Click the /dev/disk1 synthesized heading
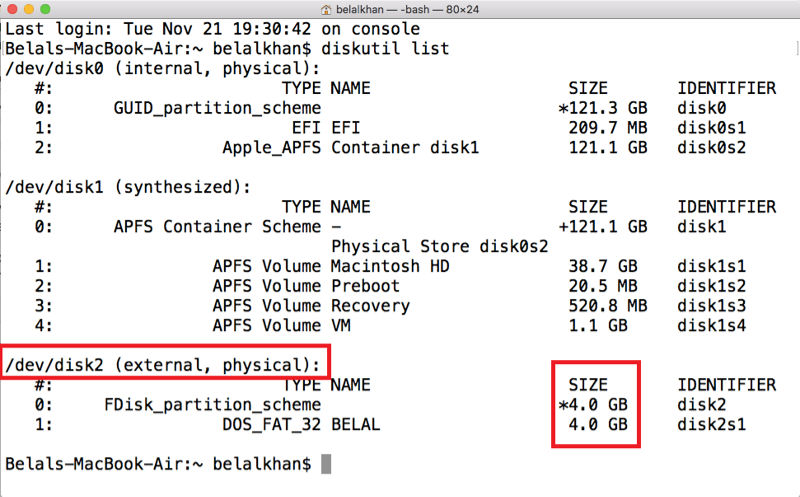This screenshot has height=497, width=800. pyautogui.click(x=128, y=187)
